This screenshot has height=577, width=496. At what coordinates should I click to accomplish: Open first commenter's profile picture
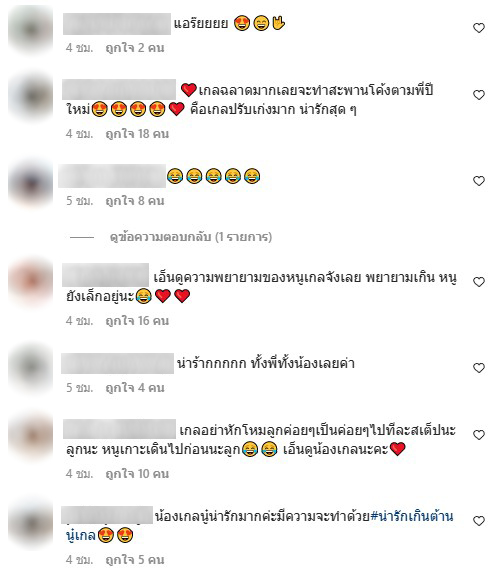pyautogui.click(x=31, y=29)
